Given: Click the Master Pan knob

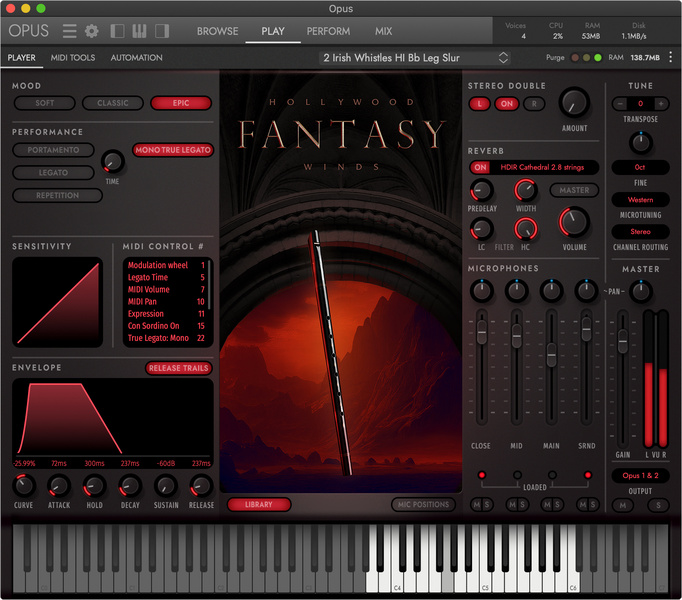Looking at the screenshot, I should tap(640, 291).
